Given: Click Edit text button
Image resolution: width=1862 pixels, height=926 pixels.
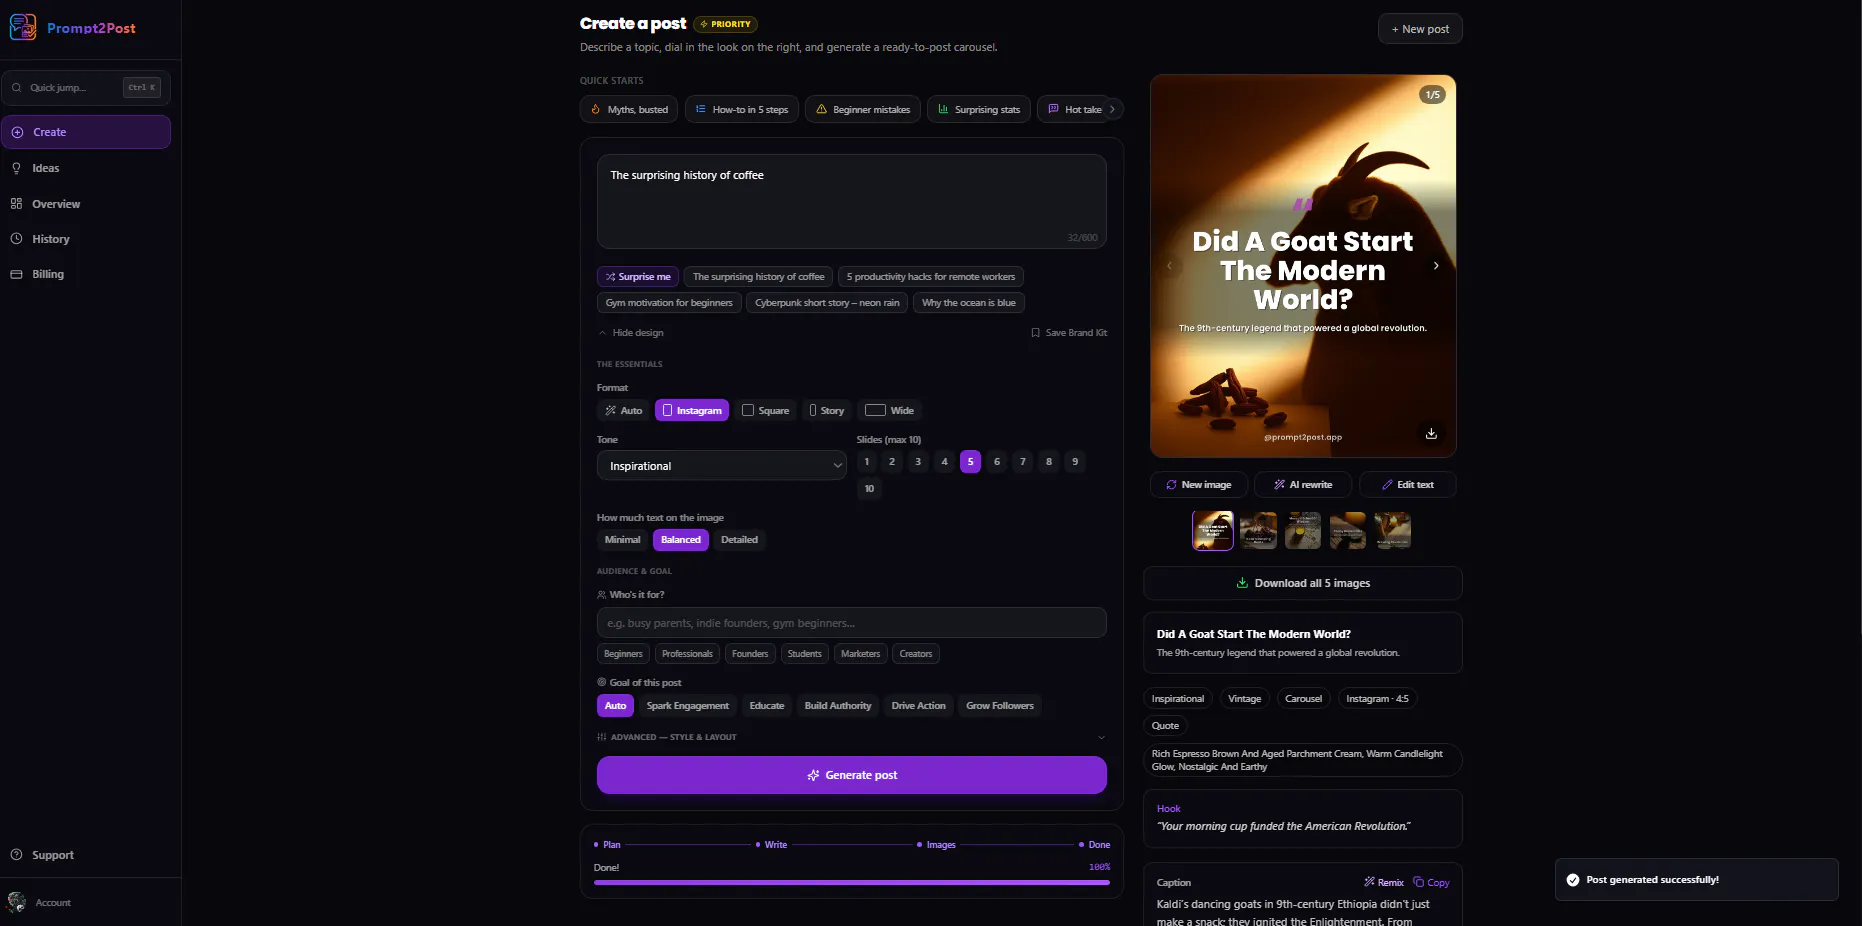Looking at the screenshot, I should 1408,485.
